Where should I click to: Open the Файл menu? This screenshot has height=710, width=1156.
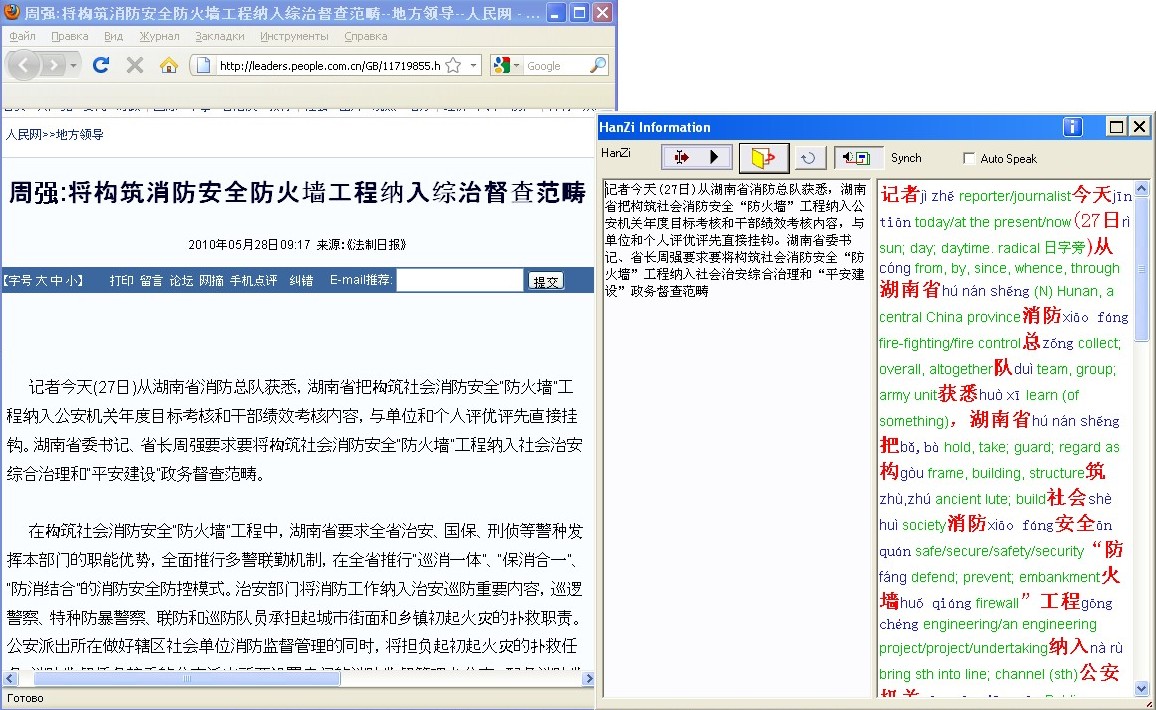[x=22, y=36]
